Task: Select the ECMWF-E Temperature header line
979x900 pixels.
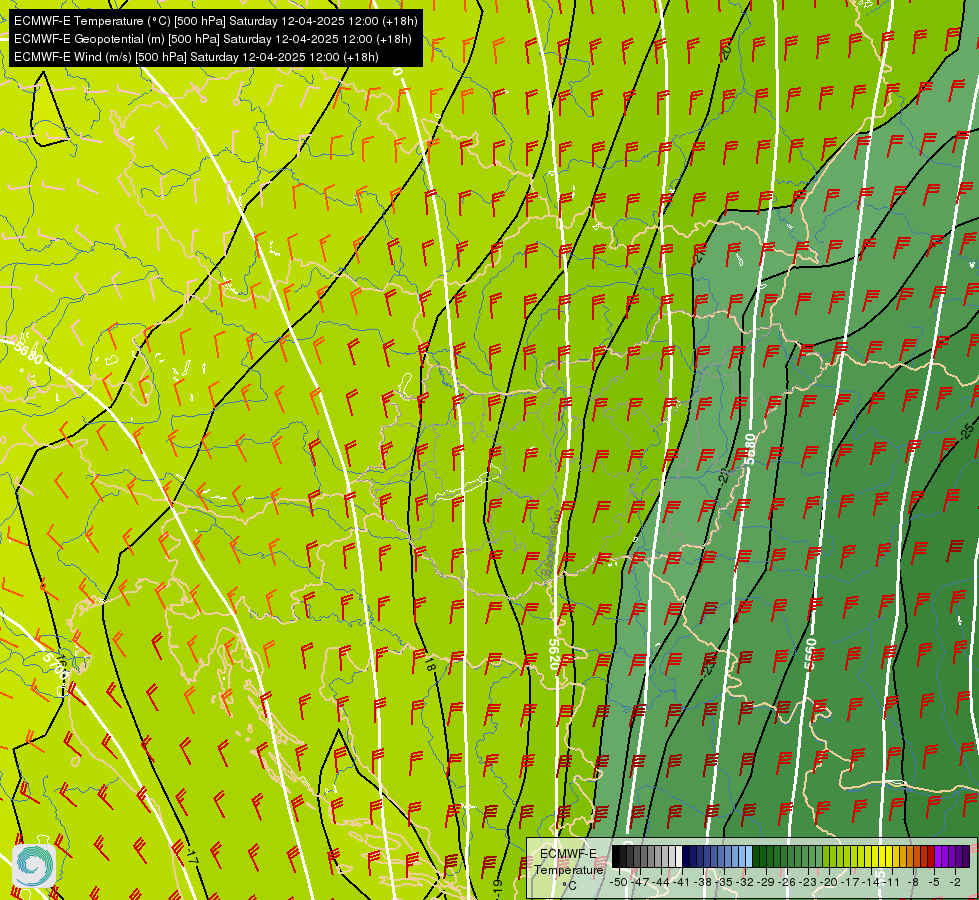Action: pyautogui.click(x=215, y=21)
